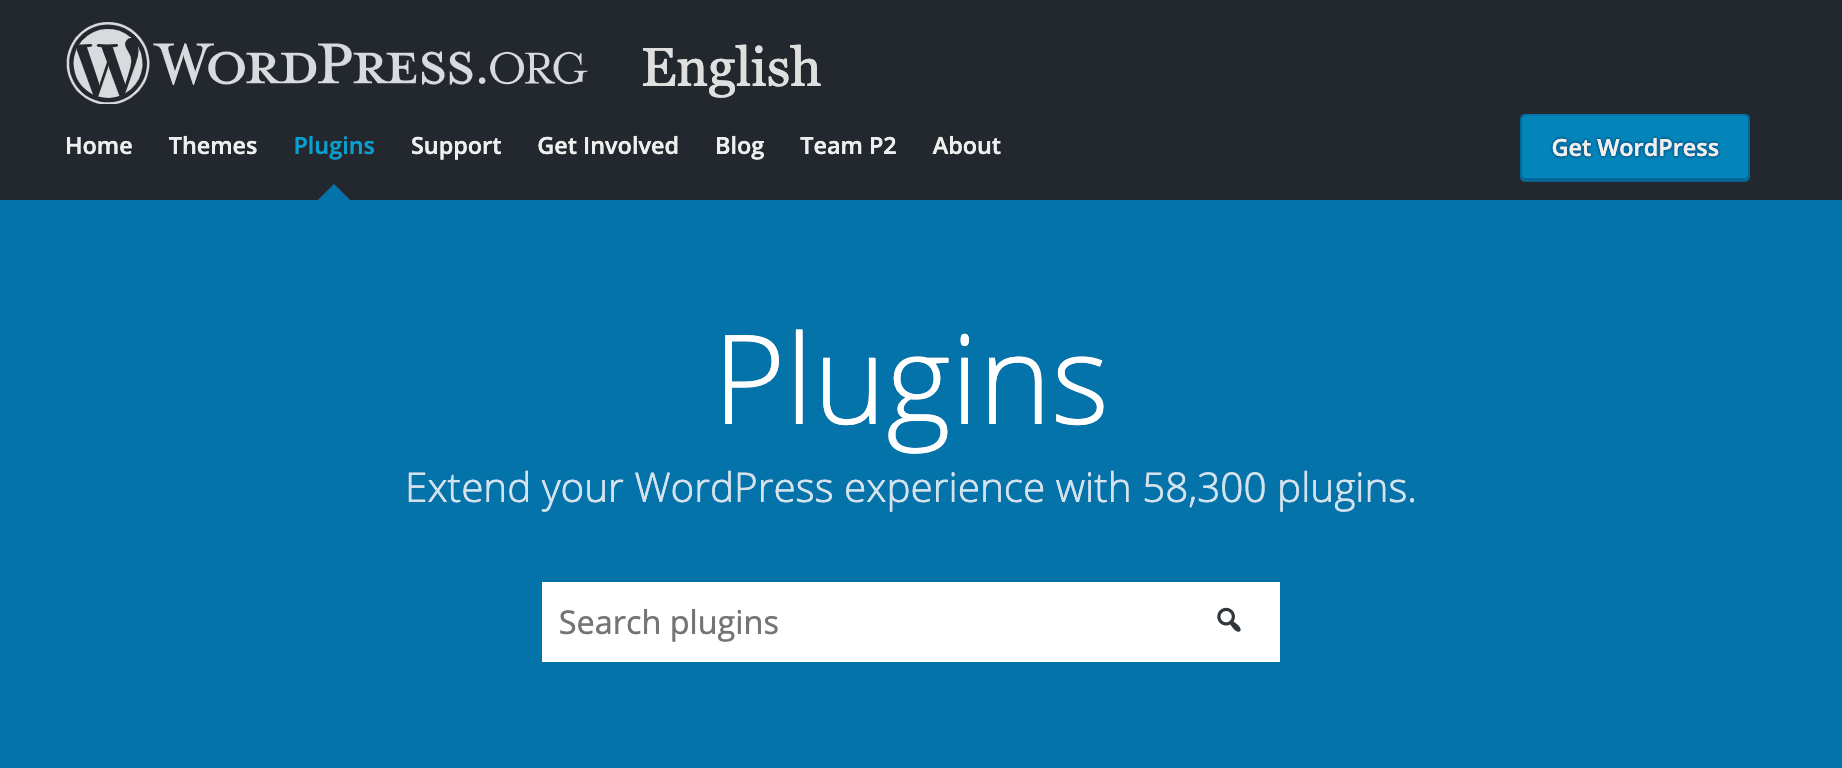The width and height of the screenshot is (1842, 768).
Task: Click blank blue area below the search box
Action: 911,720
